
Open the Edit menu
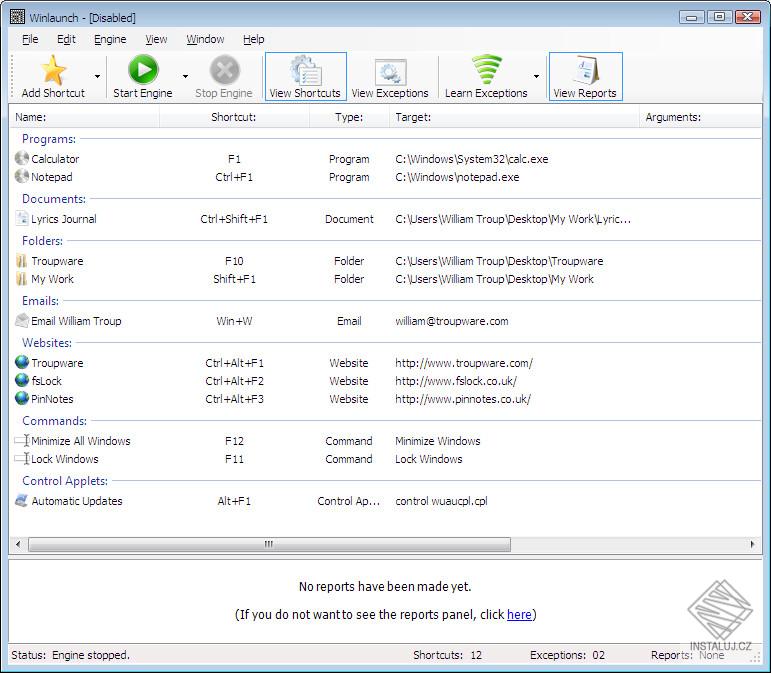[66, 39]
